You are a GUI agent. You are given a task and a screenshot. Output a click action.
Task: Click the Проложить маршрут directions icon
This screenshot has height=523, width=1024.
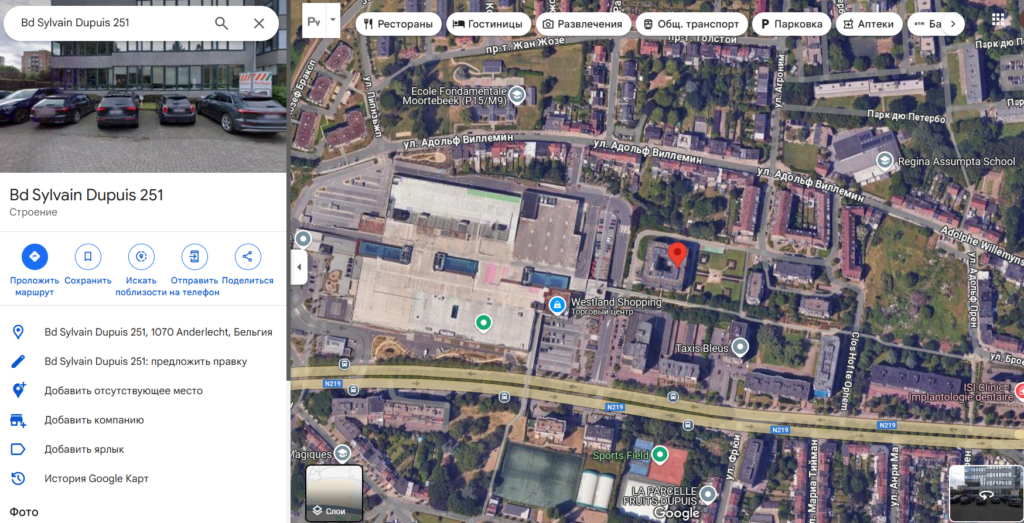(34, 257)
